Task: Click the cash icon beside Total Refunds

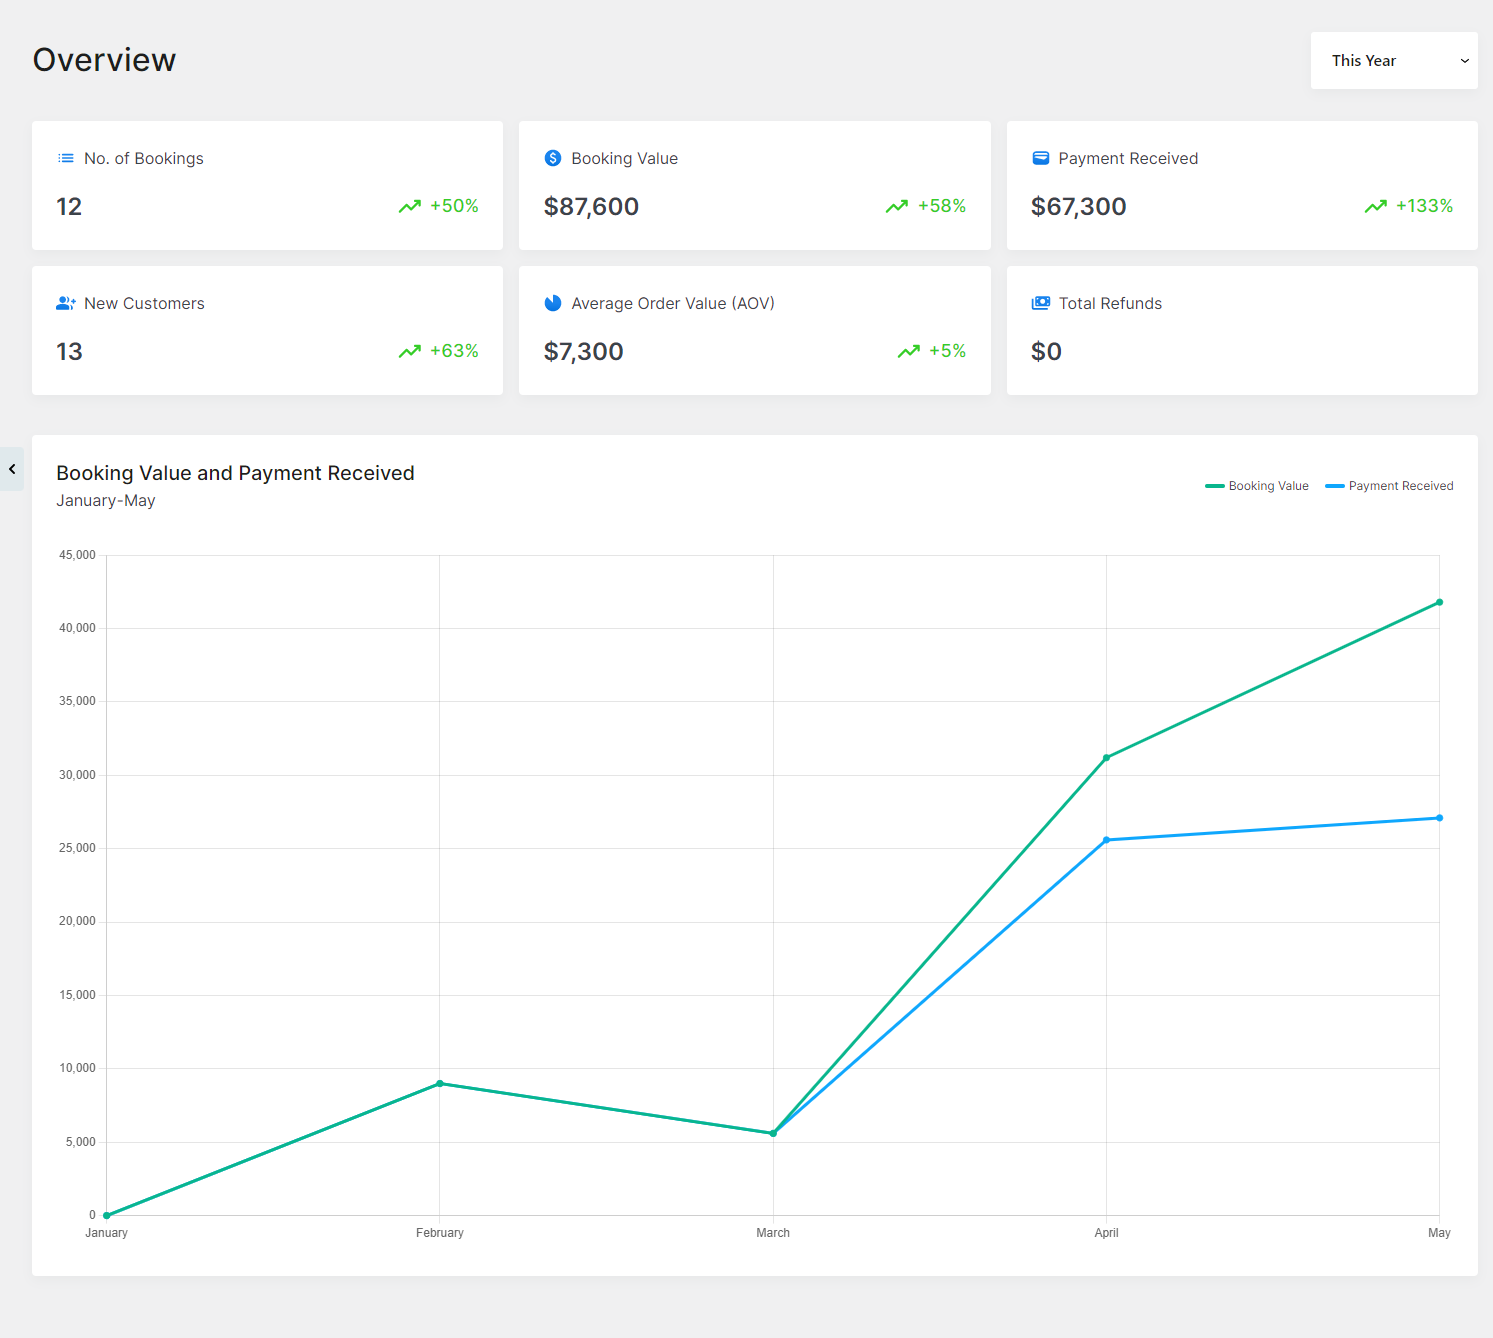Action: [1041, 303]
